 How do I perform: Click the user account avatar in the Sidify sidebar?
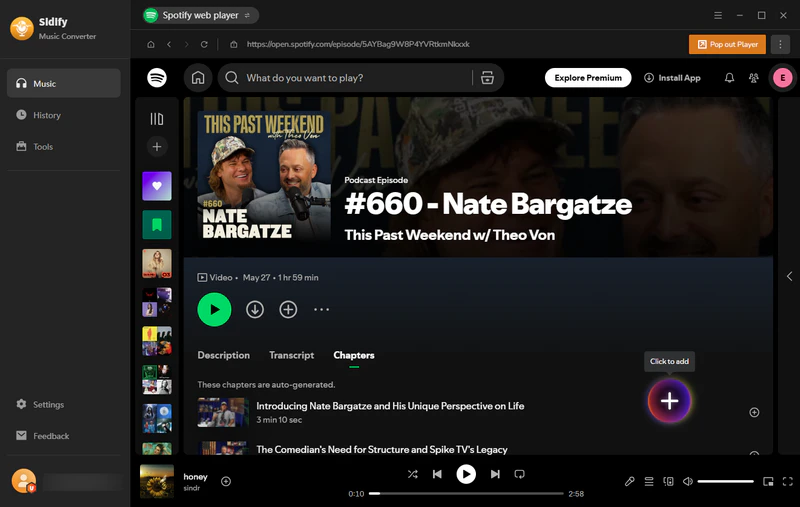23,481
